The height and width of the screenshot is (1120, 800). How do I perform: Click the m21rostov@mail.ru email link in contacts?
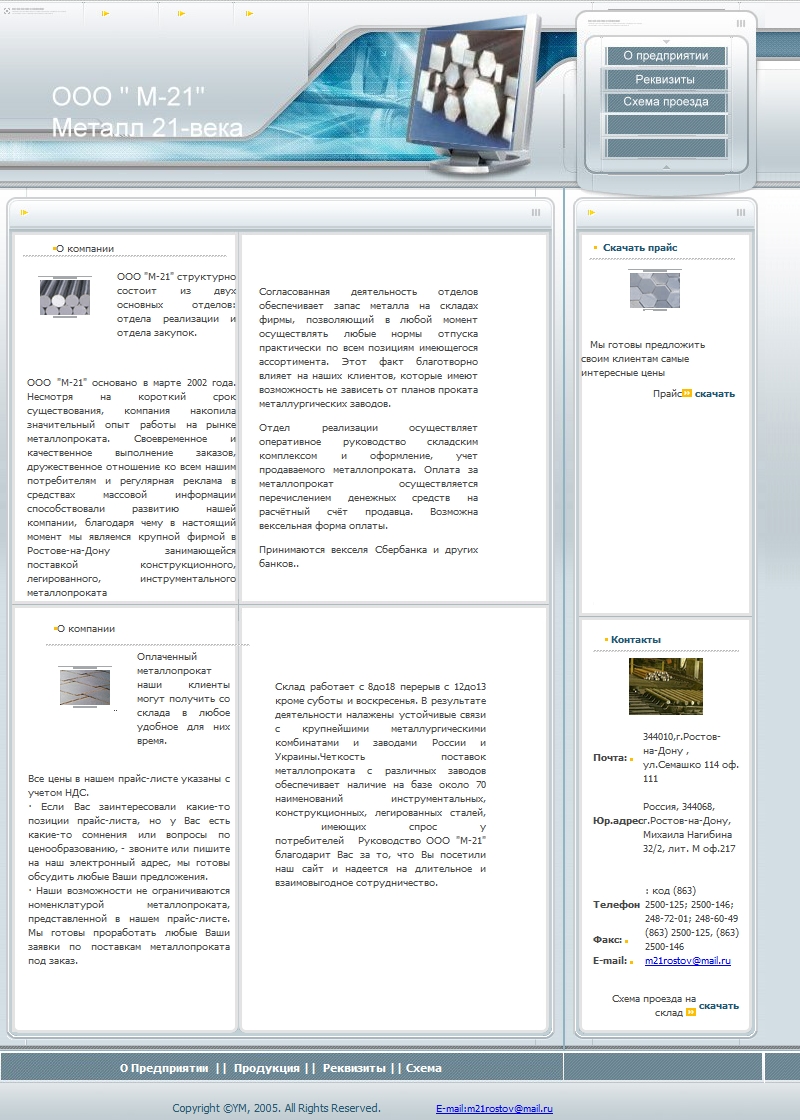[688, 961]
